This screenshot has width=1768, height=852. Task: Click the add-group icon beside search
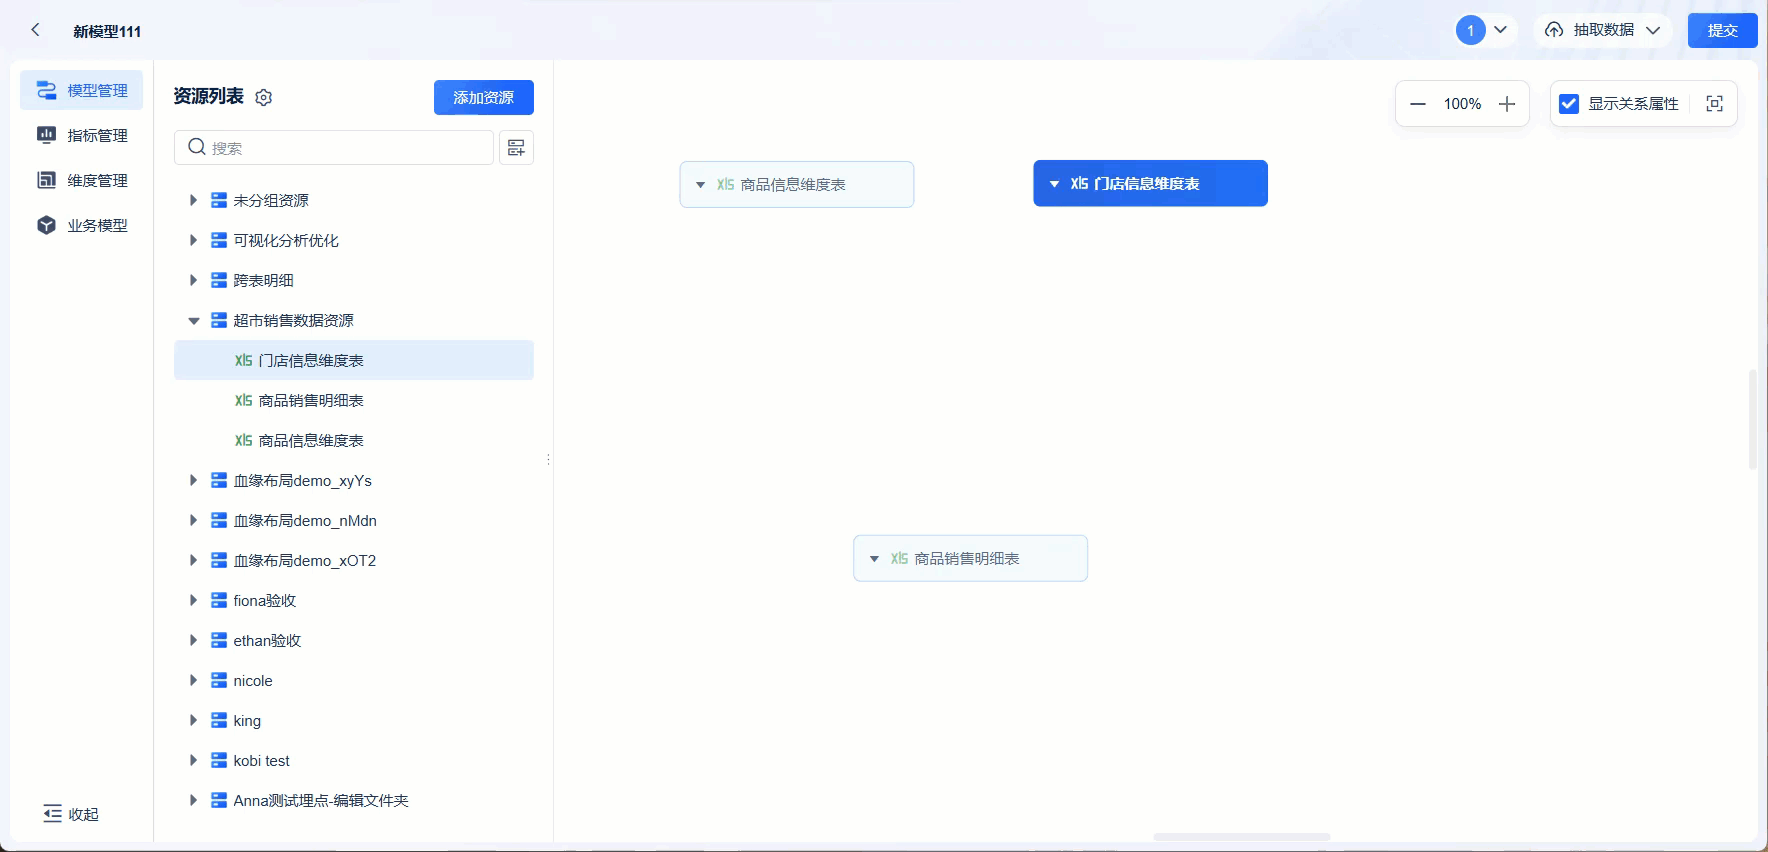[516, 148]
